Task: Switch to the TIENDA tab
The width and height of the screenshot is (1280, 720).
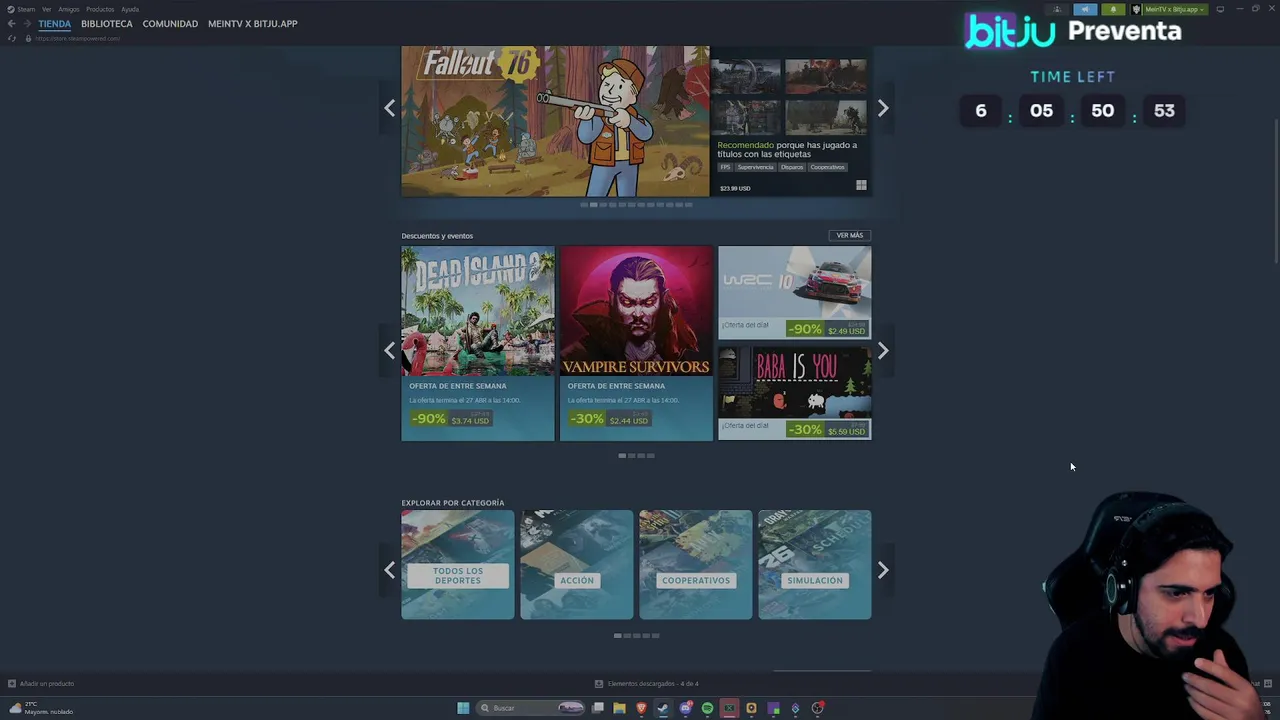Action: (x=54, y=24)
